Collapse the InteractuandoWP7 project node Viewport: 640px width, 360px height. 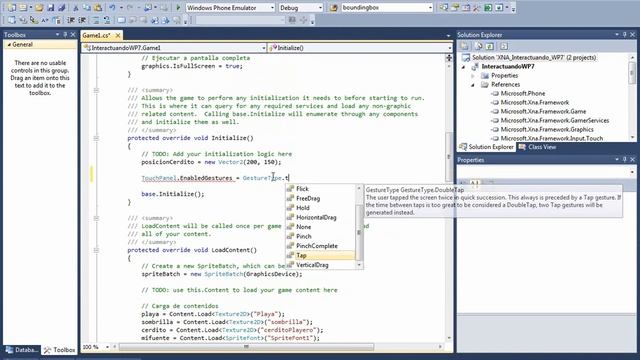(x=463, y=67)
